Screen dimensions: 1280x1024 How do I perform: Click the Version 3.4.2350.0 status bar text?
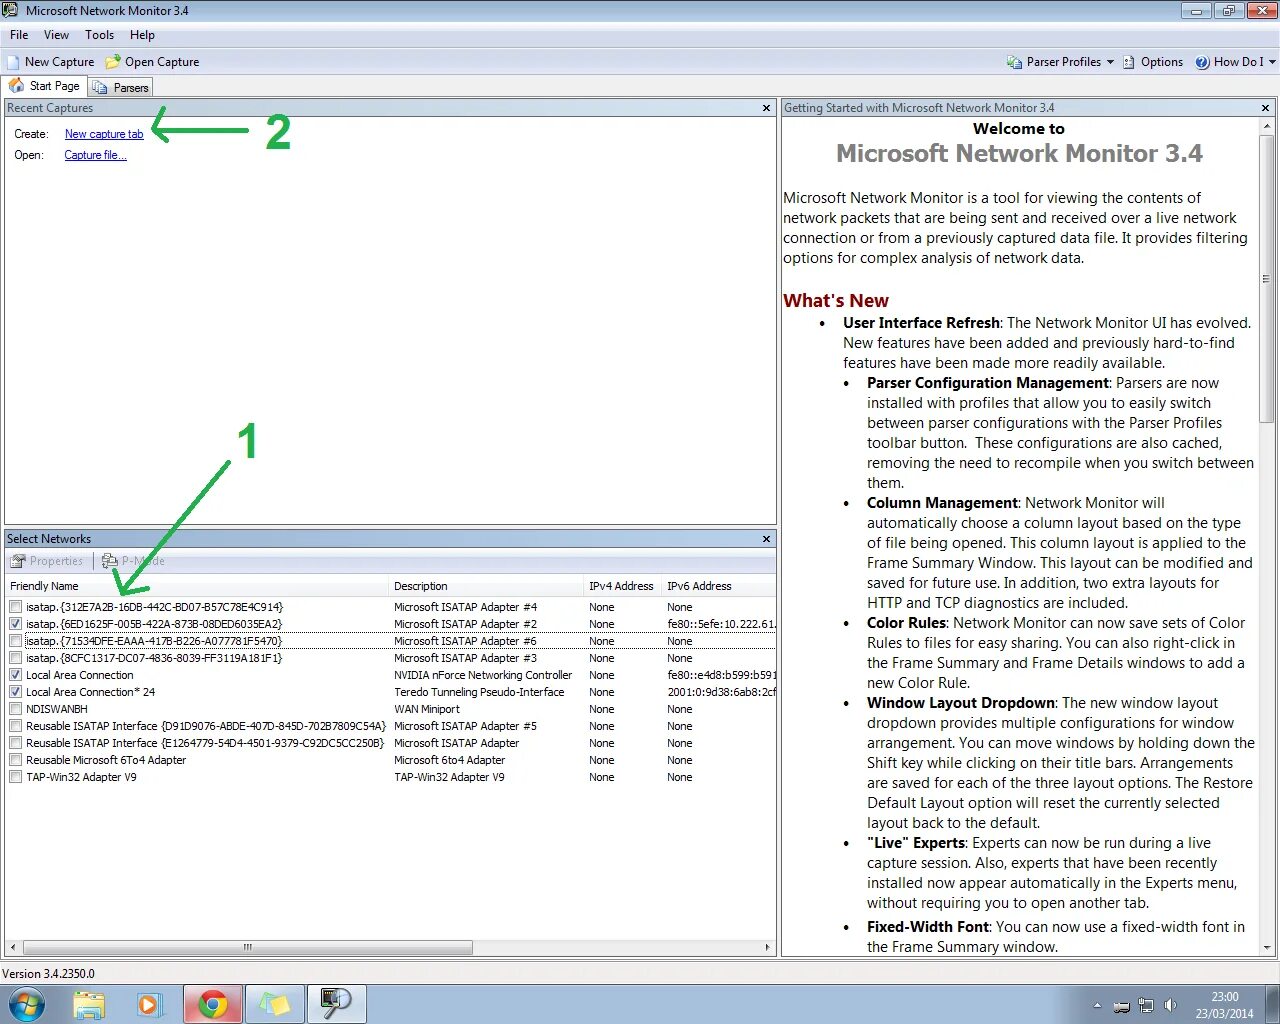click(49, 973)
